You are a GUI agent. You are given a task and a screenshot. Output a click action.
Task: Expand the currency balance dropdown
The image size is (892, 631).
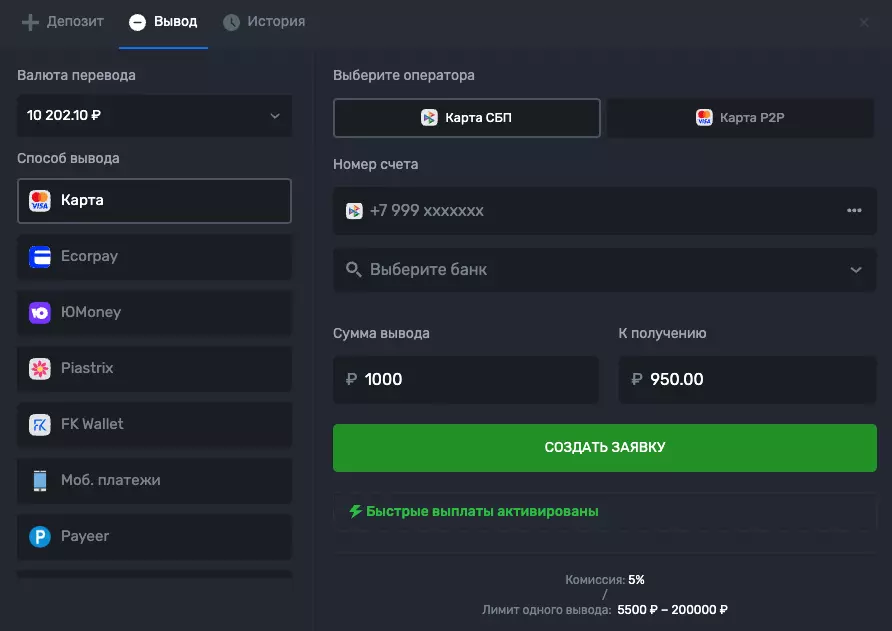[154, 116]
